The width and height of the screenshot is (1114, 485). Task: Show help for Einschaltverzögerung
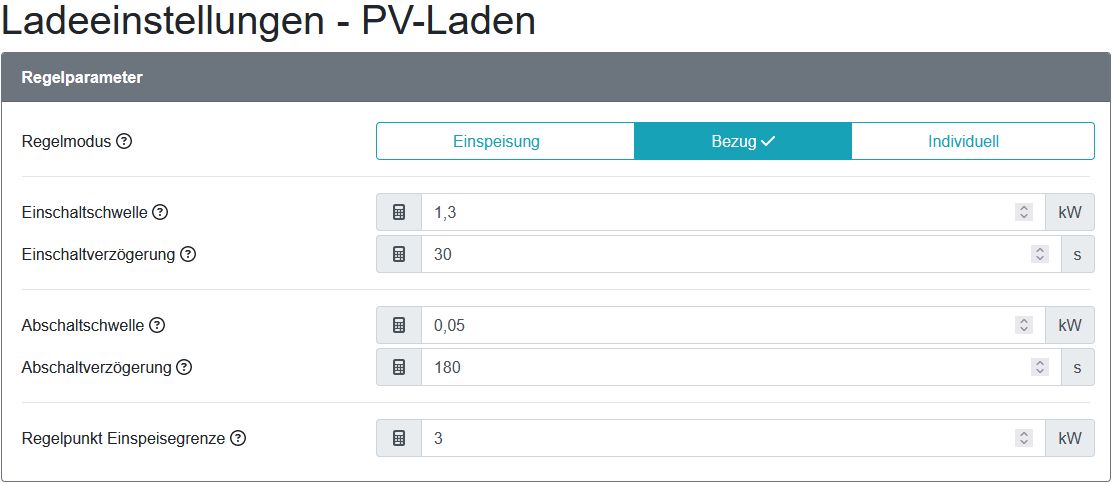click(x=188, y=254)
